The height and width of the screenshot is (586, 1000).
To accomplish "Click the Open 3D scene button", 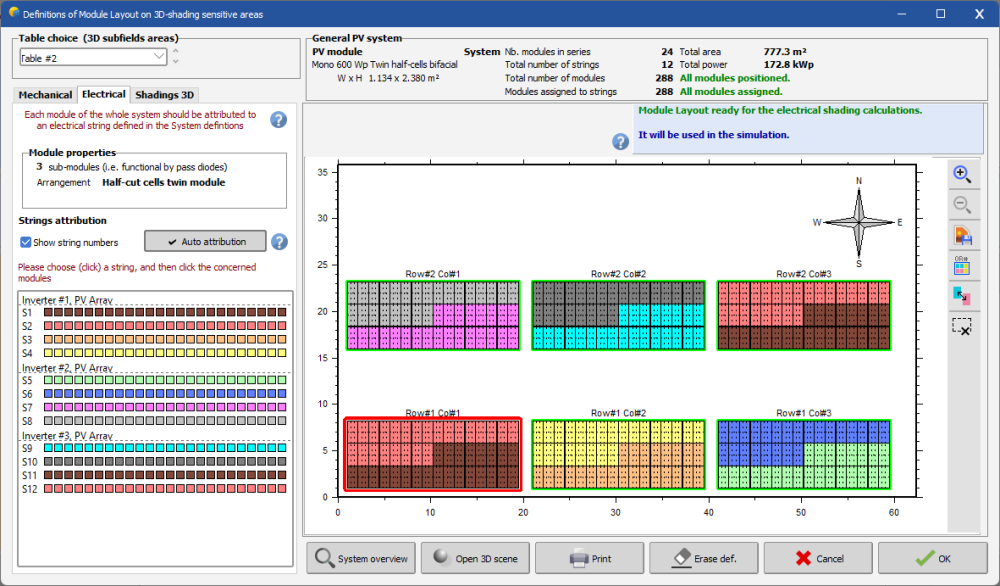I will pos(476,558).
